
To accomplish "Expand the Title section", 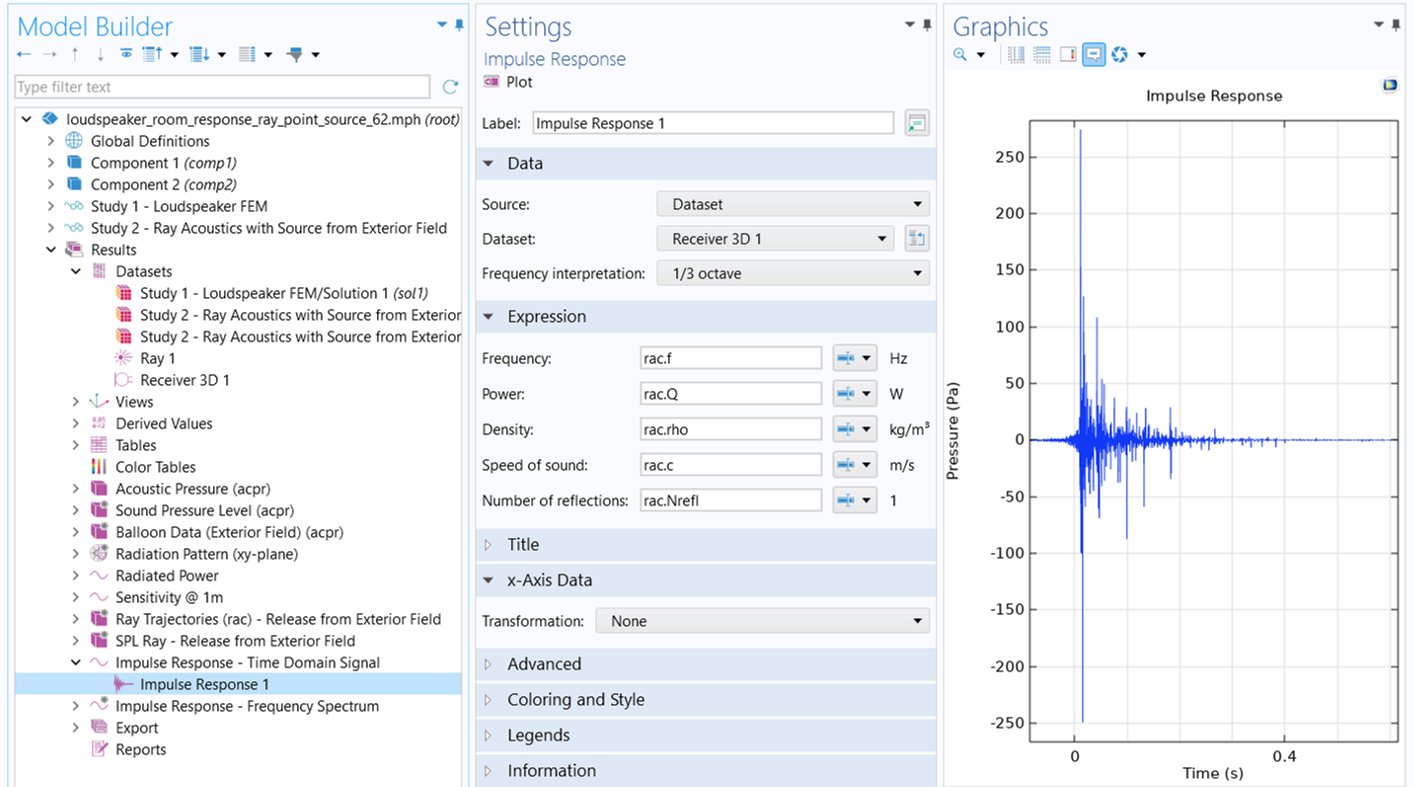I will click(x=489, y=545).
